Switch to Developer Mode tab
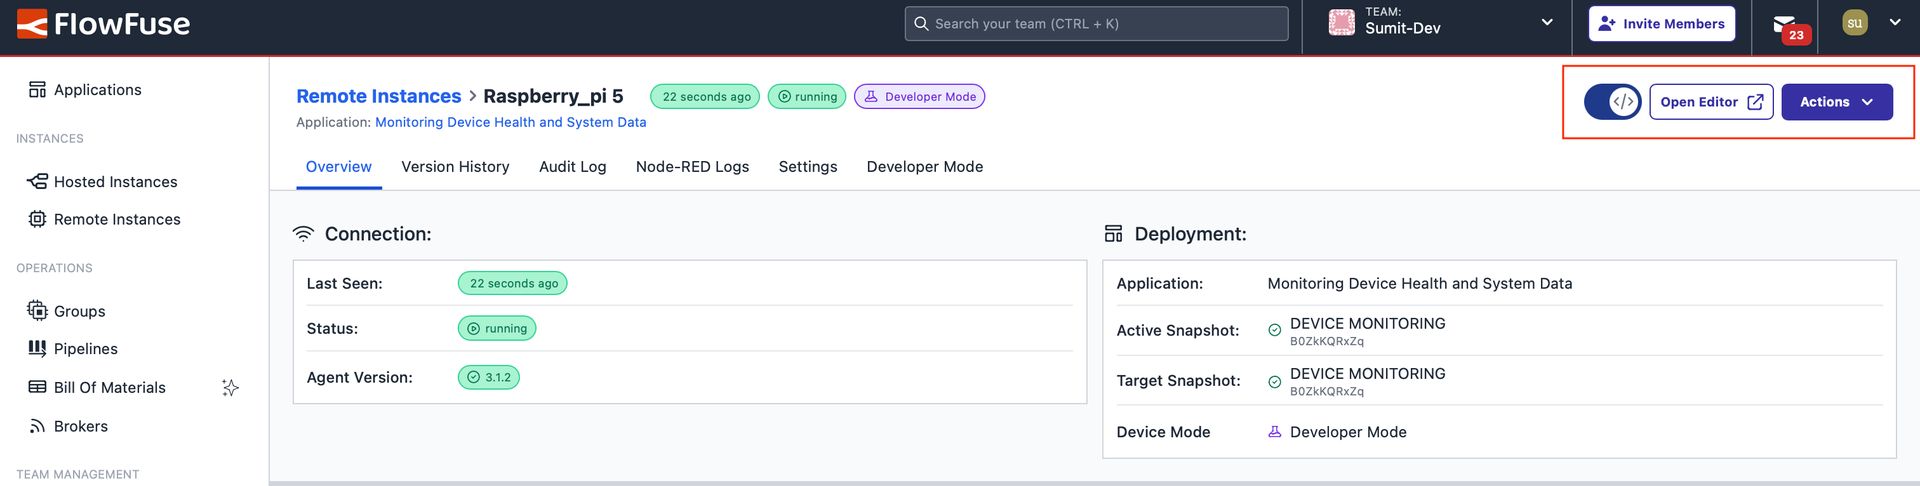Image resolution: width=1920 pixels, height=486 pixels. [925, 167]
